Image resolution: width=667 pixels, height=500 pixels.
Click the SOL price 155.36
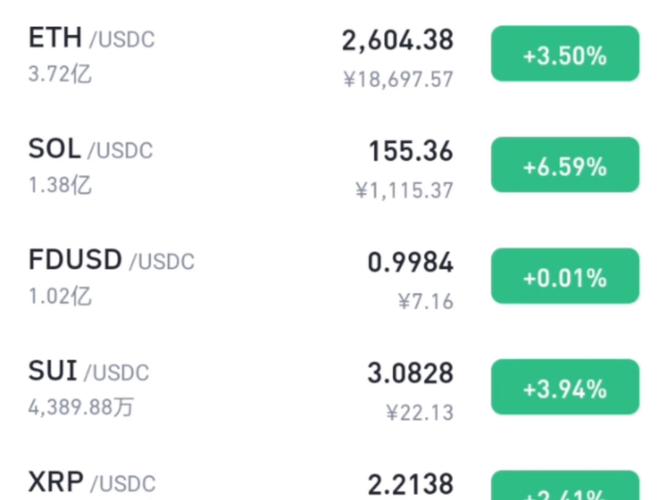(410, 152)
